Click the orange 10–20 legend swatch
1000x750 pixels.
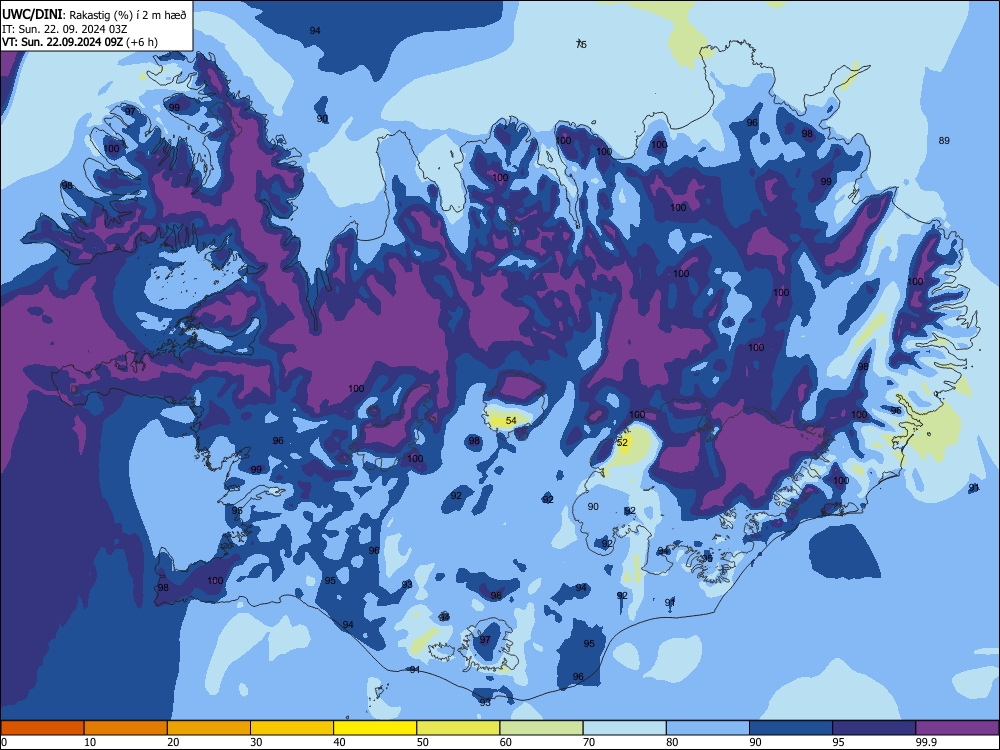(126, 728)
